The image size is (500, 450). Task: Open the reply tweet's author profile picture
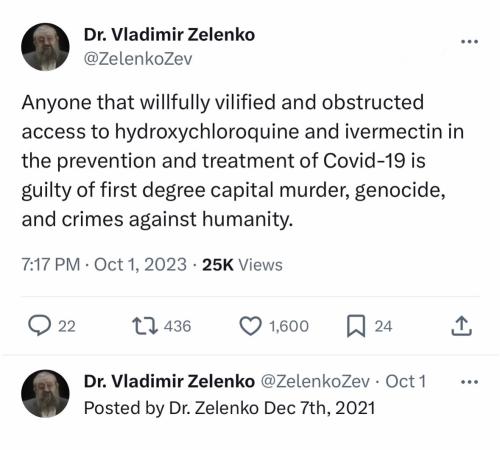(45, 394)
